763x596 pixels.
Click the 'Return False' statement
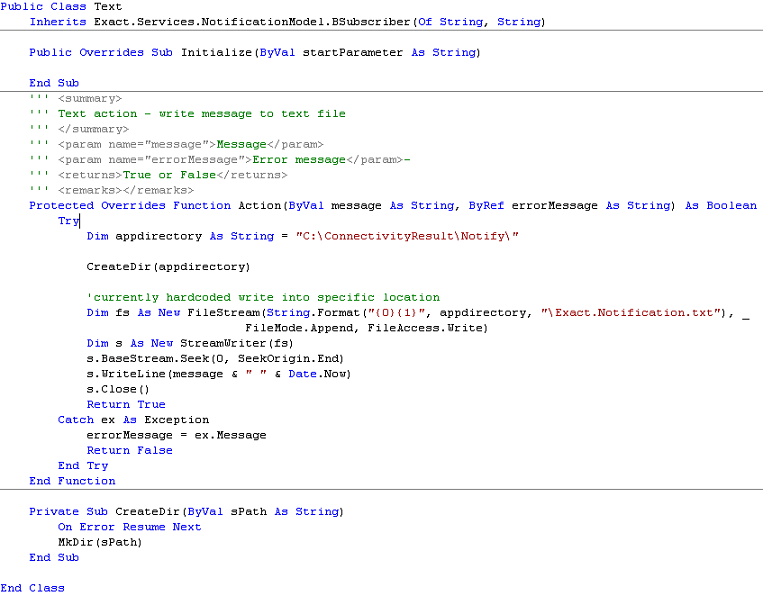[129, 451]
